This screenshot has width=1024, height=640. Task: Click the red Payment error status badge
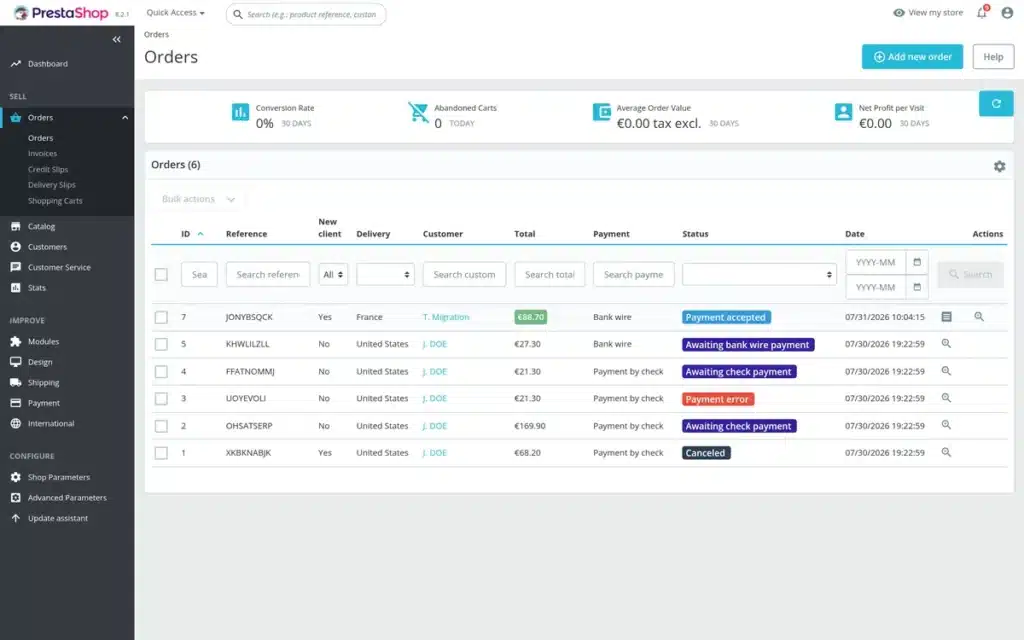pos(718,399)
